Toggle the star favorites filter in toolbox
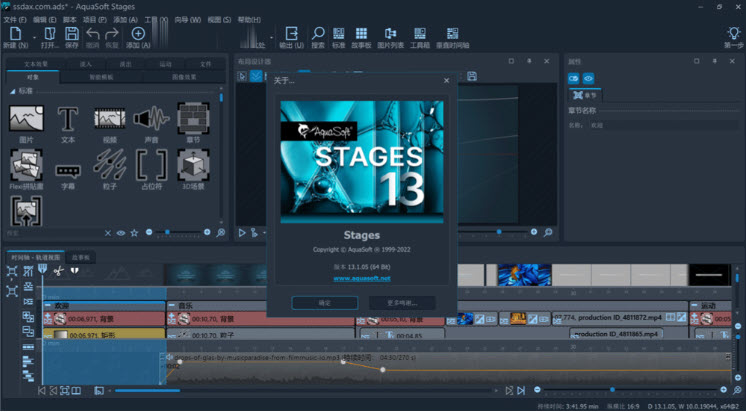The image size is (746, 412). (134, 232)
